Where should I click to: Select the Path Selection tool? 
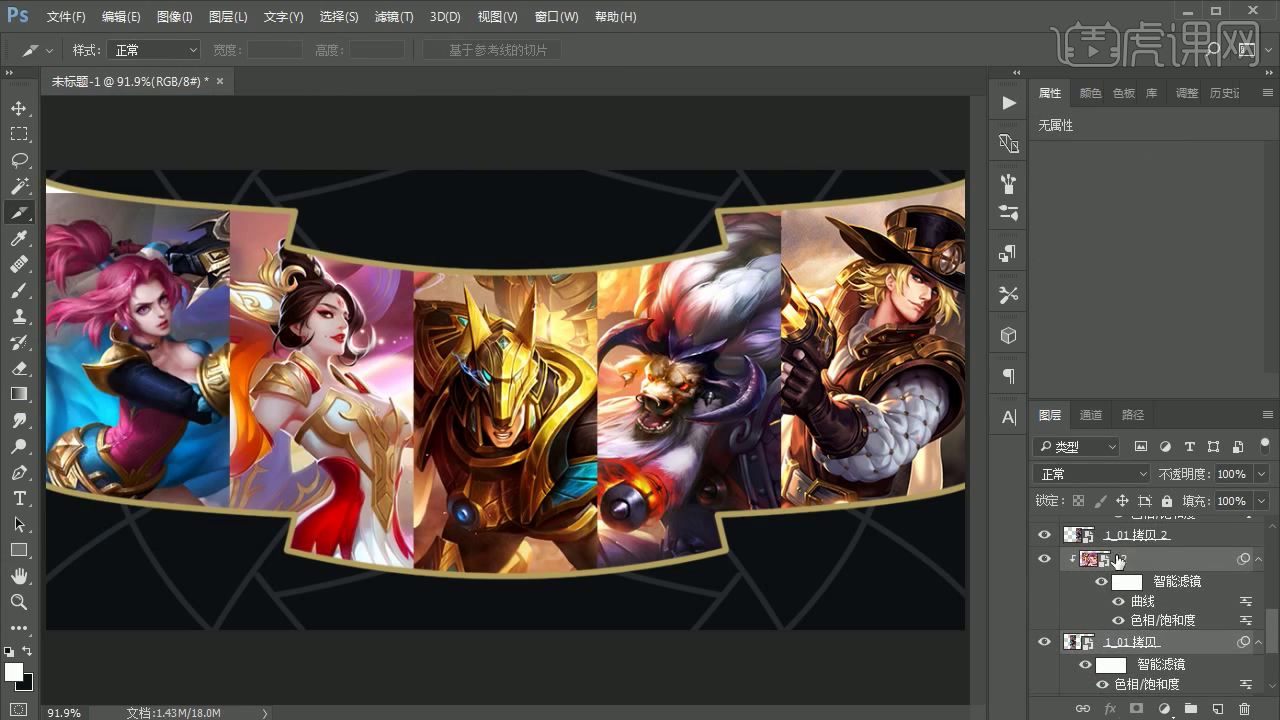click(19, 524)
